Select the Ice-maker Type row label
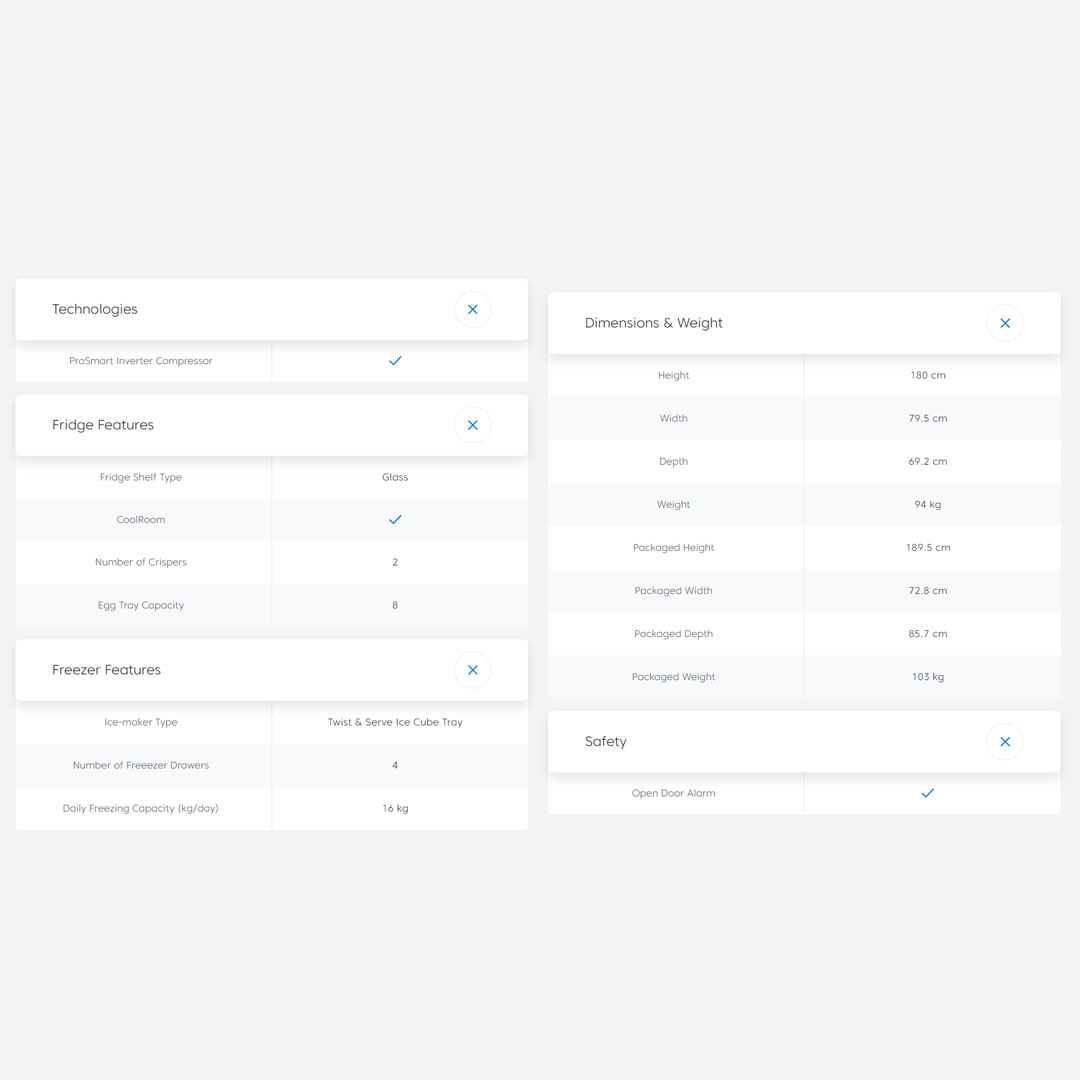 click(x=141, y=722)
